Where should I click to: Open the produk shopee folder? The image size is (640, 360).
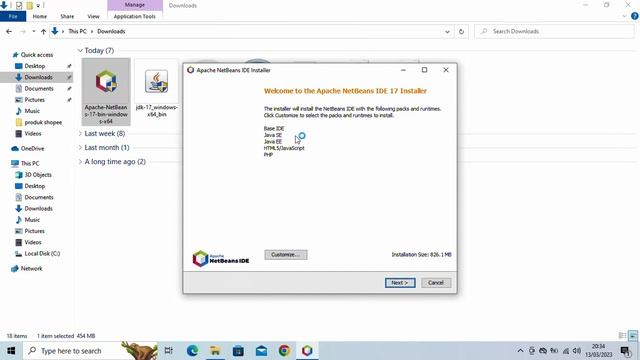click(x=43, y=122)
